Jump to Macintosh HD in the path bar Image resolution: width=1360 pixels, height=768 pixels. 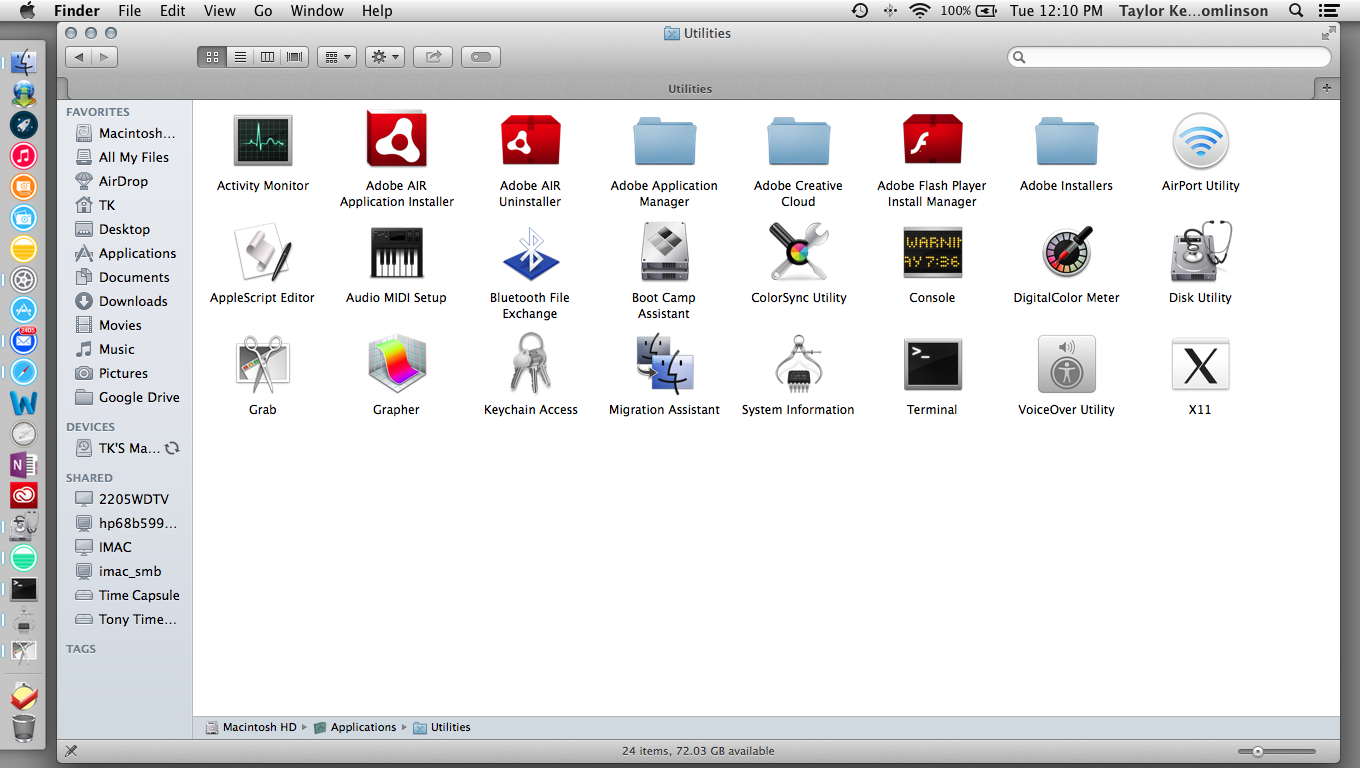click(251, 727)
